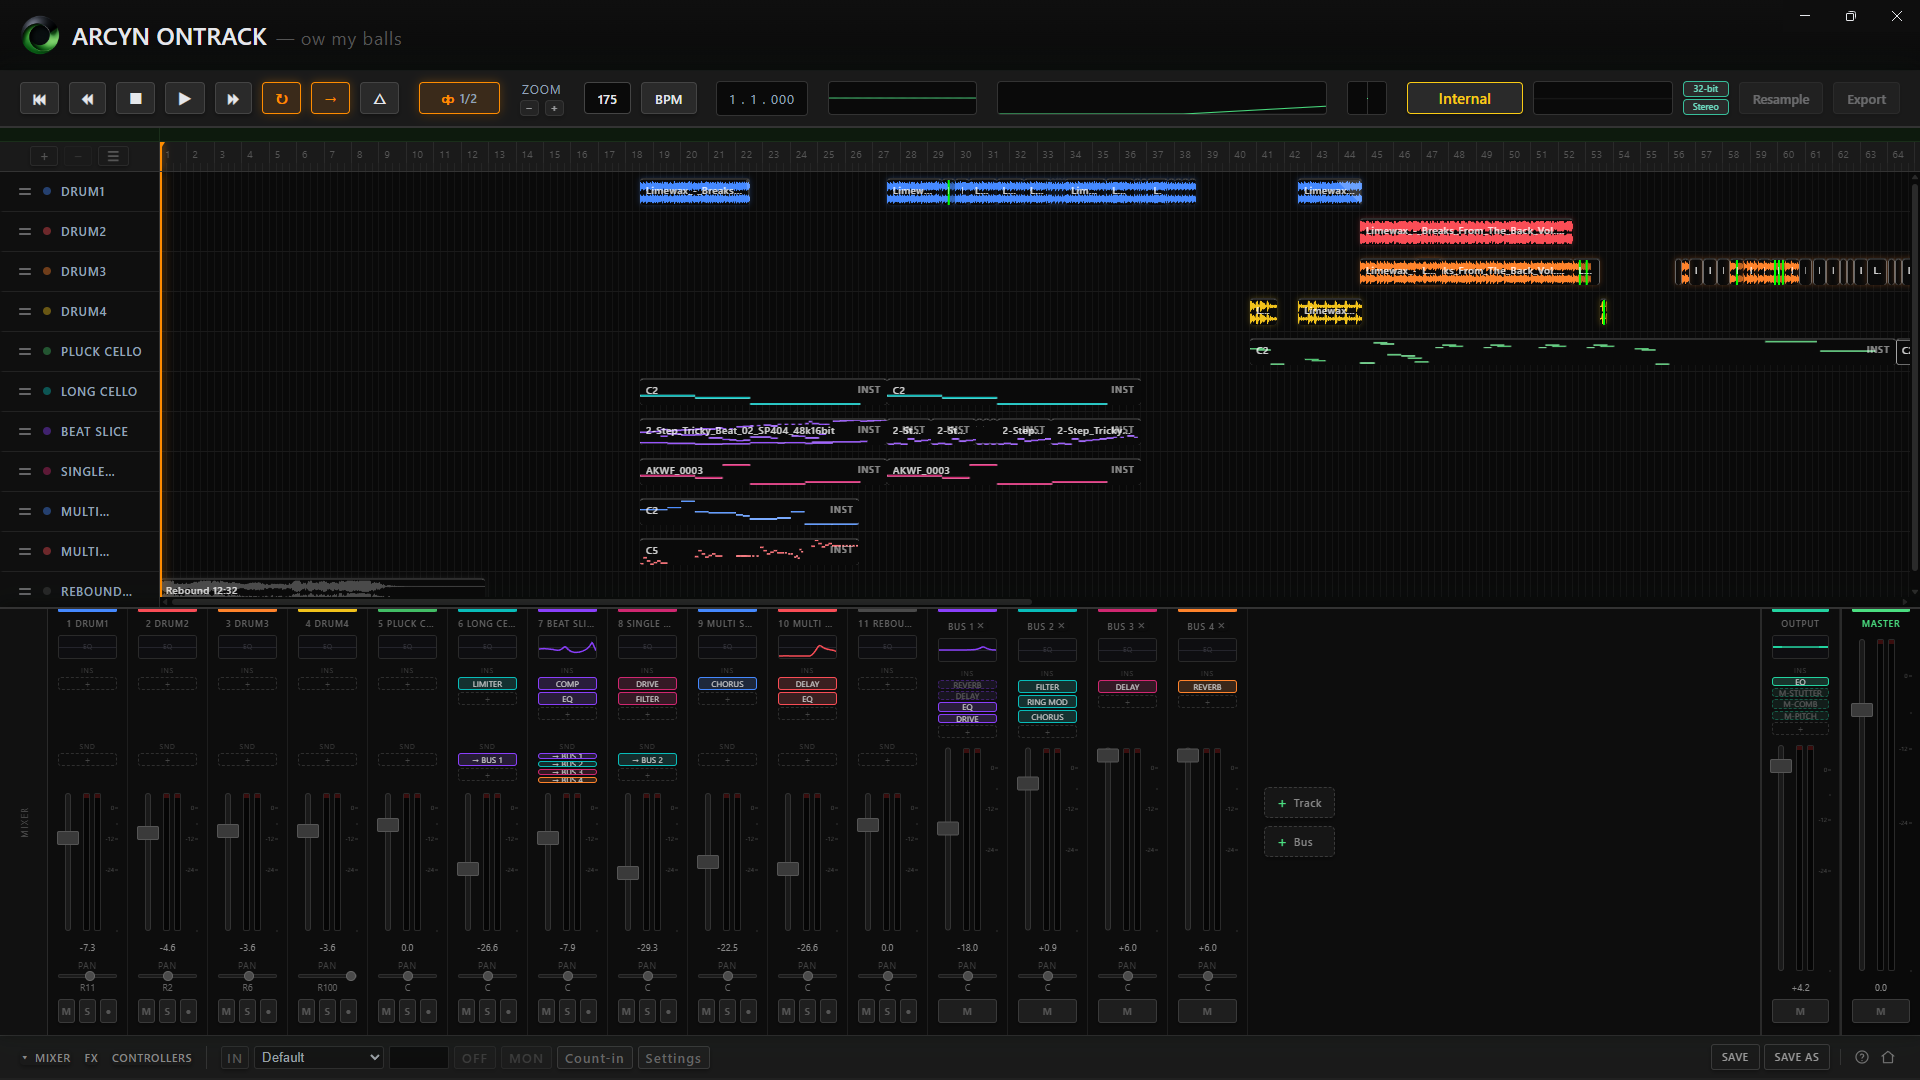Screen dimensions: 1920x1080
Task: Collapse the MIXER panel tab
Action: tap(46, 1058)
